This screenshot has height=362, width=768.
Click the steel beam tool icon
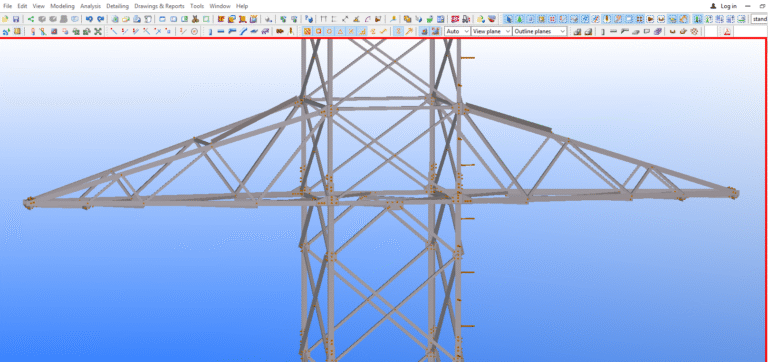click(x=220, y=31)
